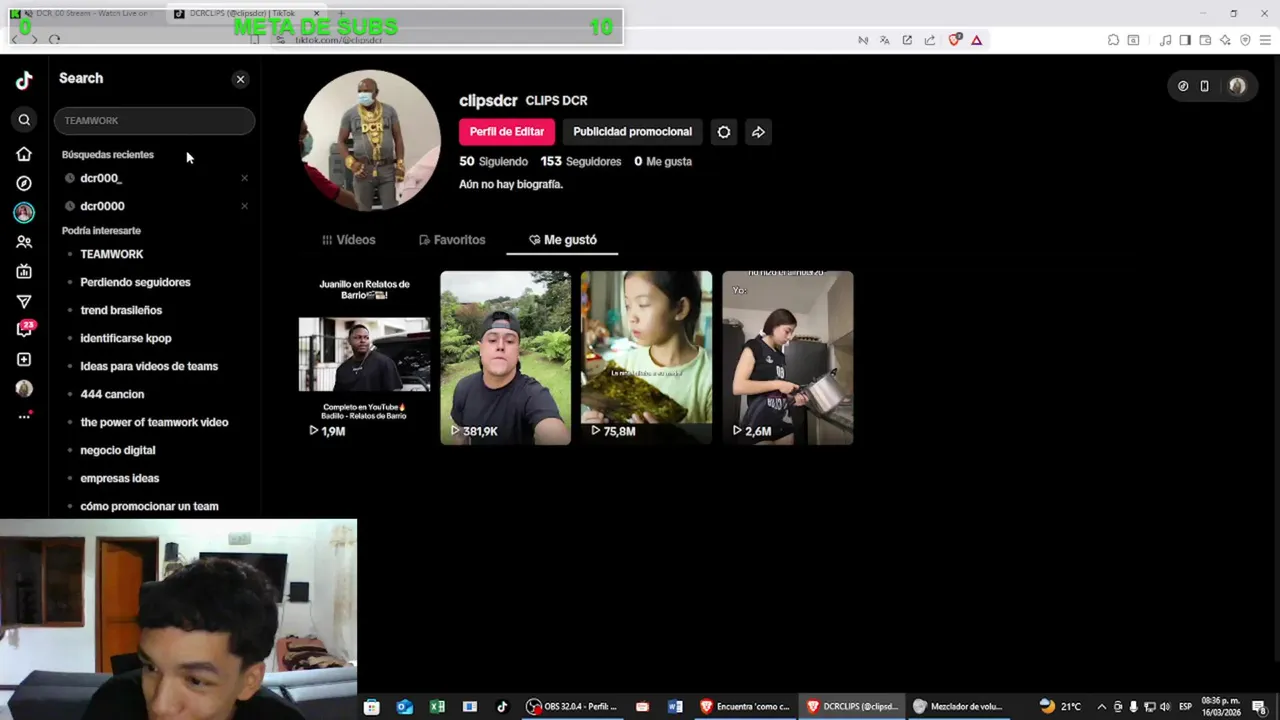Open the Explore compass icon

tap(24, 183)
